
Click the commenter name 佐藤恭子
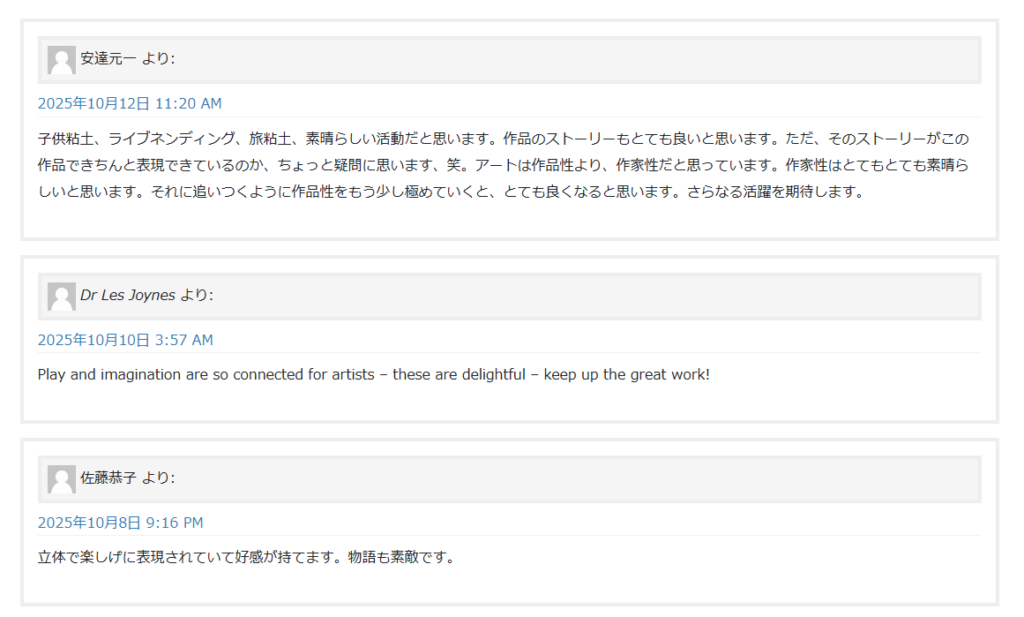pos(108,479)
